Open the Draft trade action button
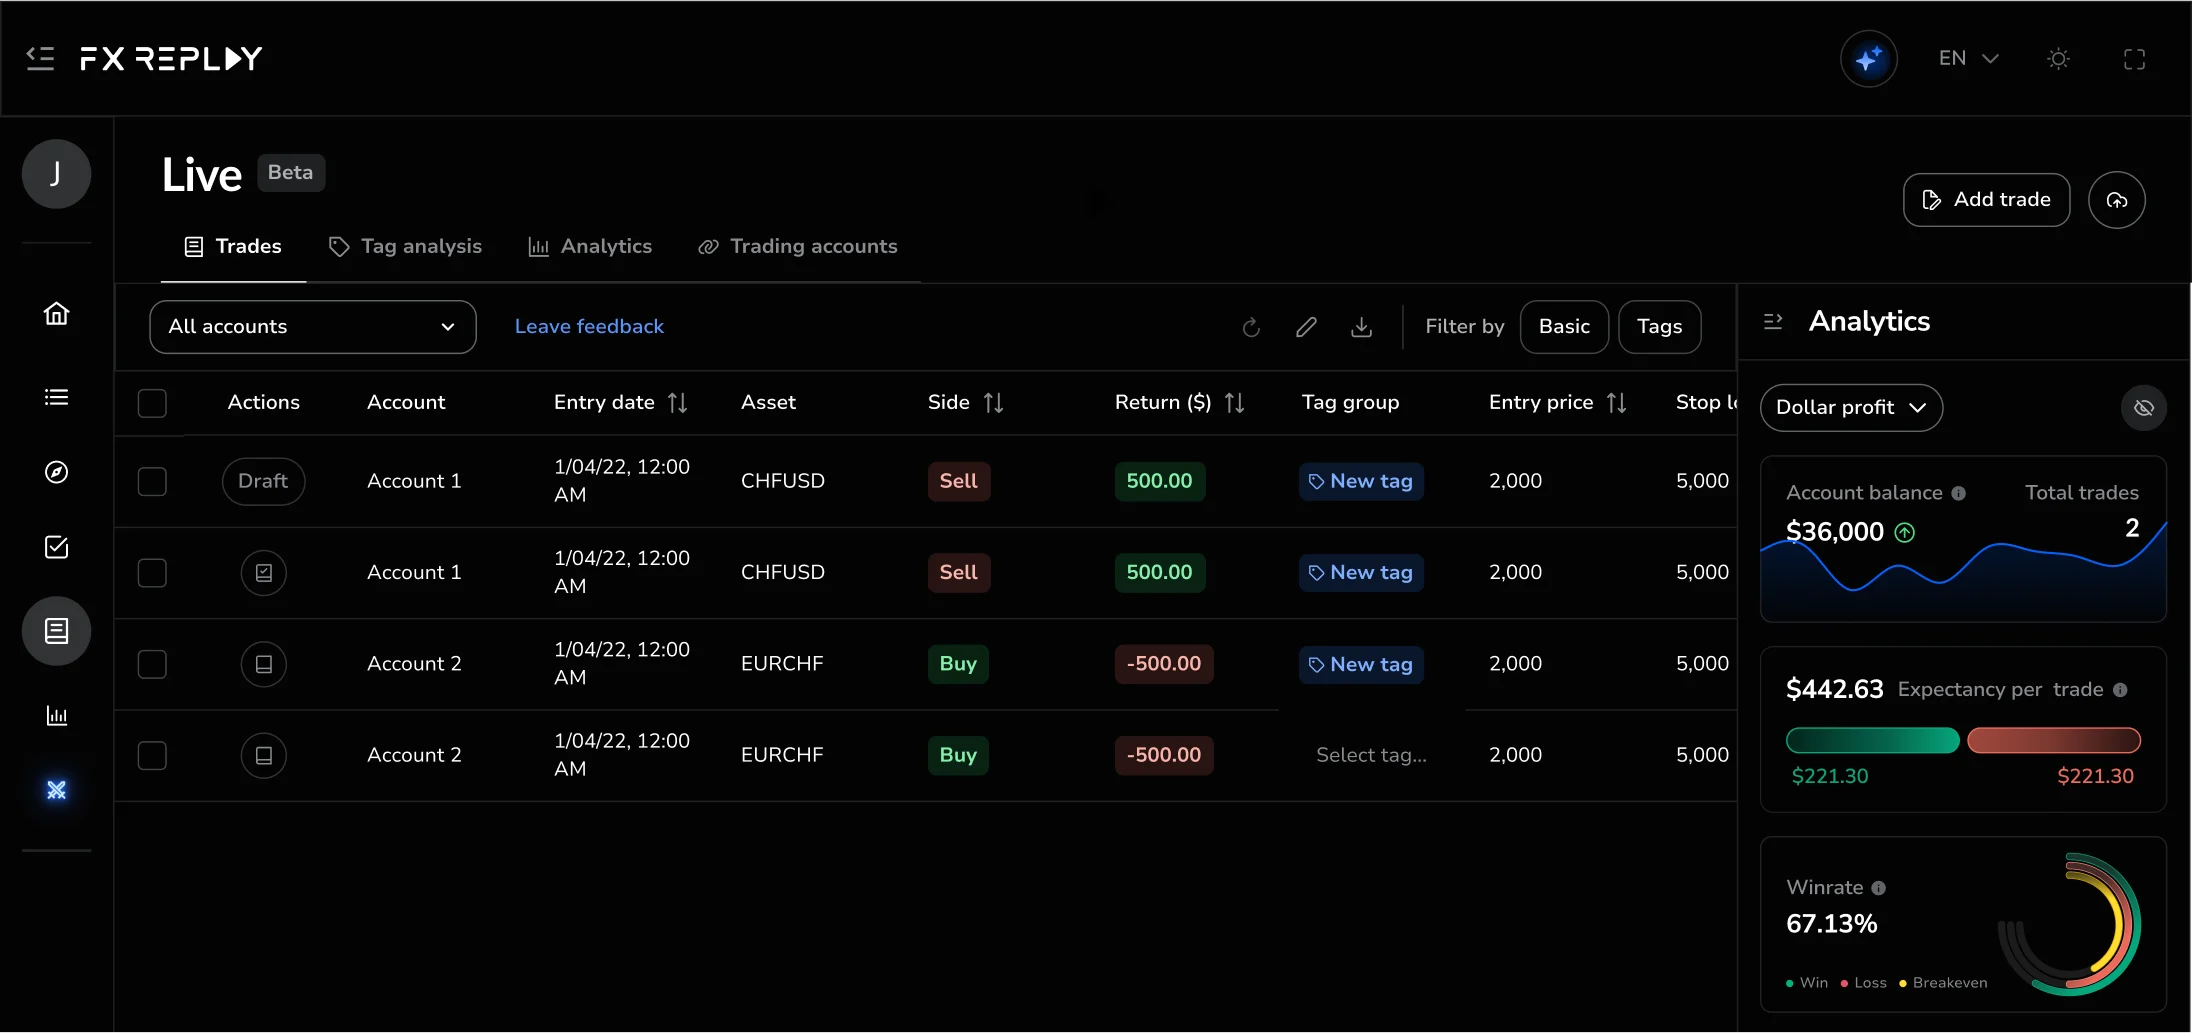This screenshot has height=1033, width=2192. coord(263,481)
